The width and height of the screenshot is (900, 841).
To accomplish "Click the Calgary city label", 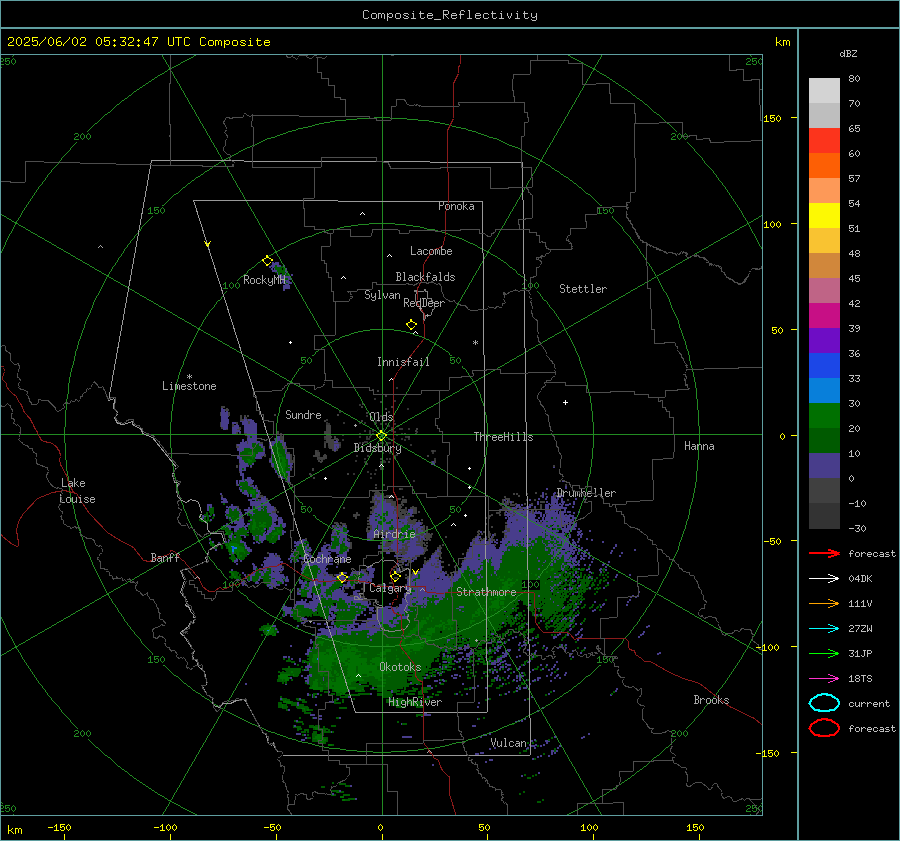I will [x=390, y=588].
